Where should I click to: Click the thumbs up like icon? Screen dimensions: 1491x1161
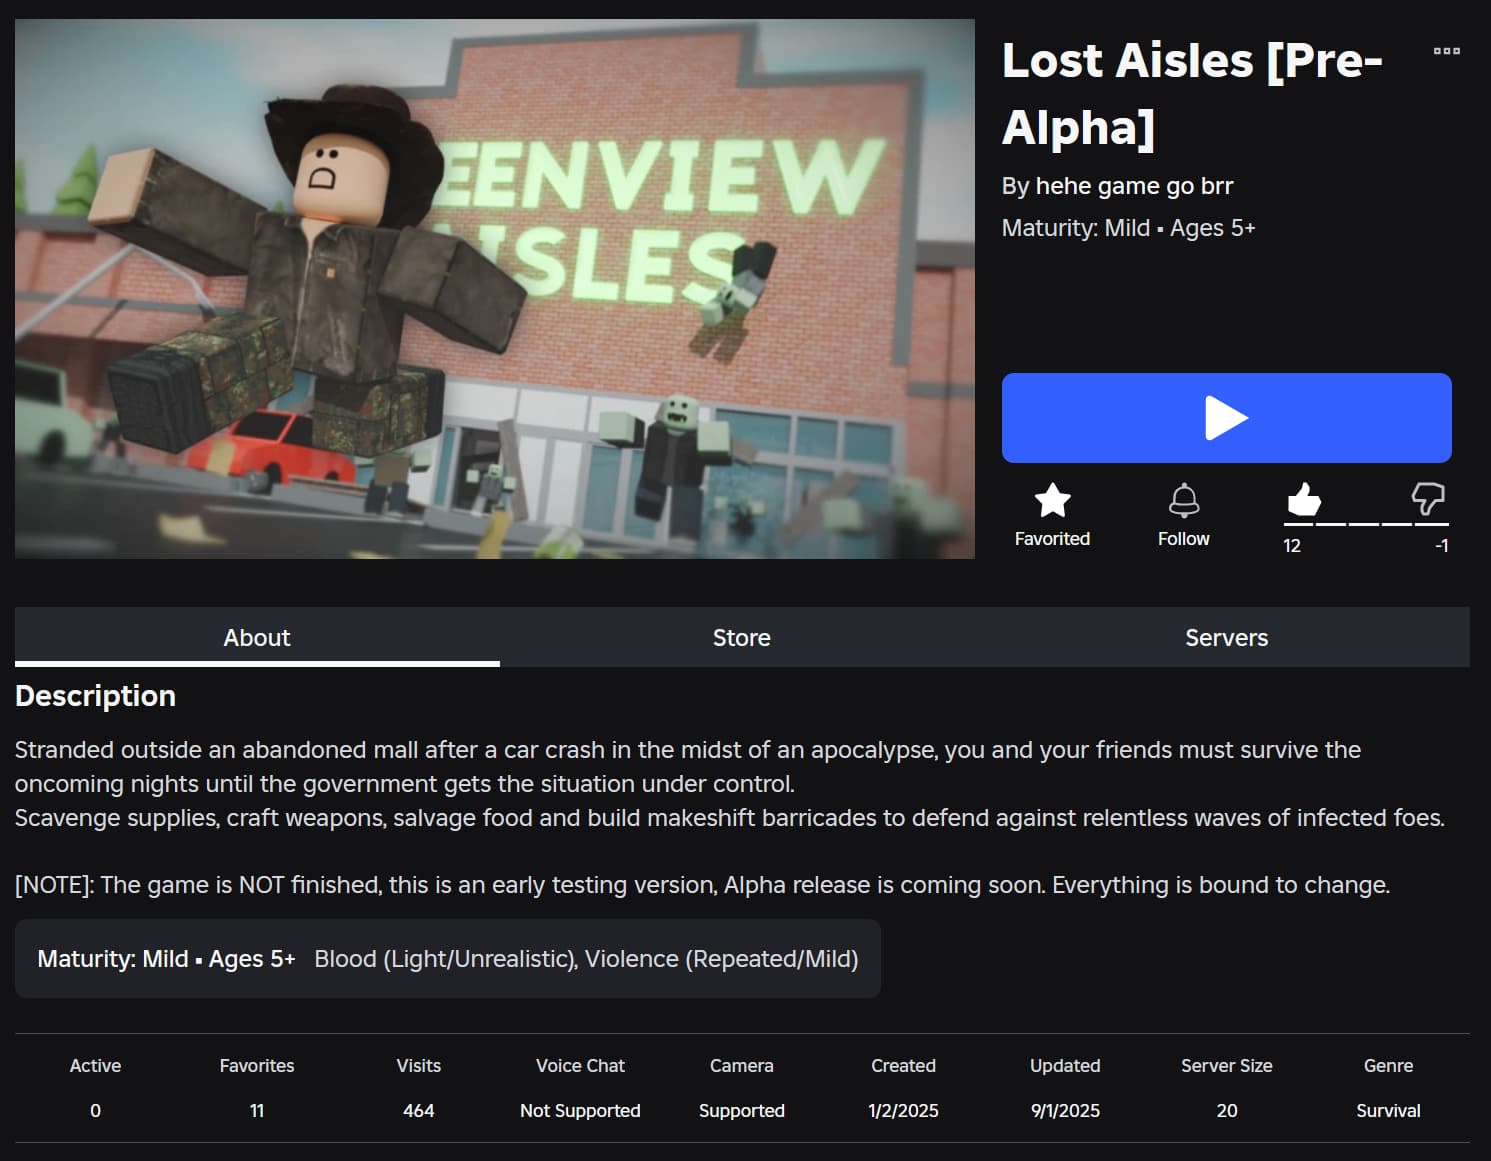pyautogui.click(x=1303, y=498)
